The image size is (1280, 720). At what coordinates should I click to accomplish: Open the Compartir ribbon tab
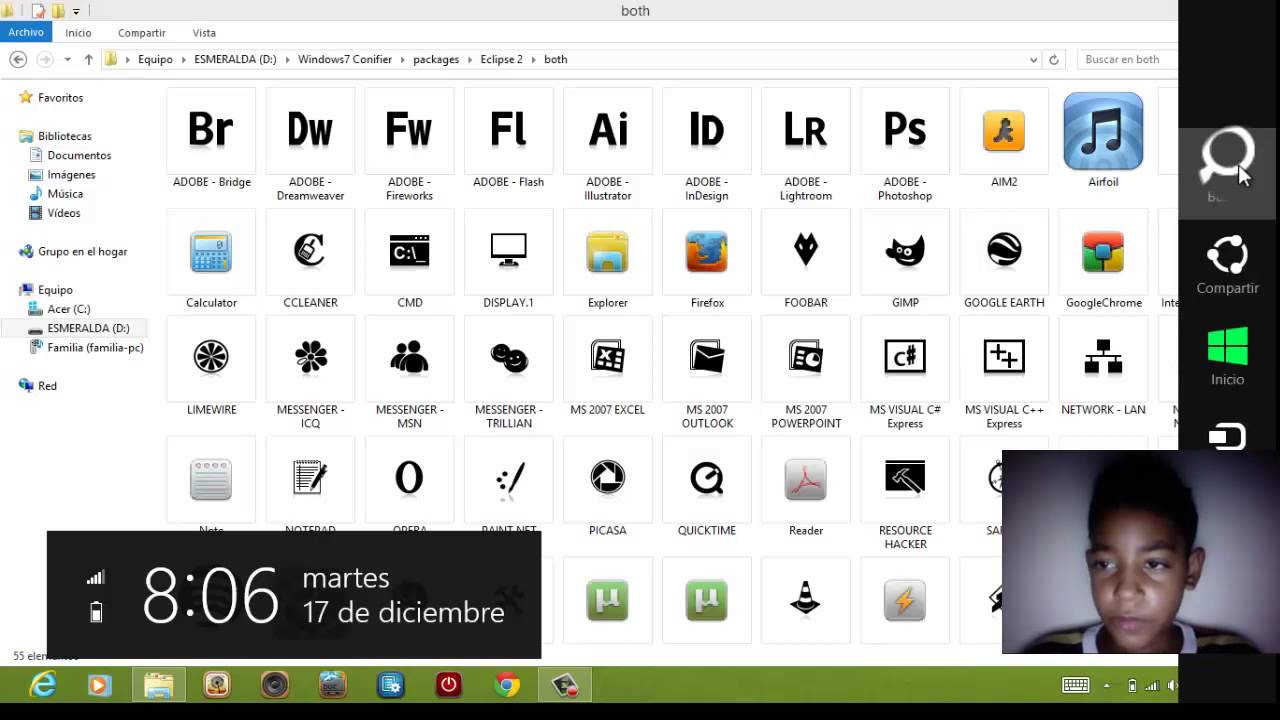[141, 33]
